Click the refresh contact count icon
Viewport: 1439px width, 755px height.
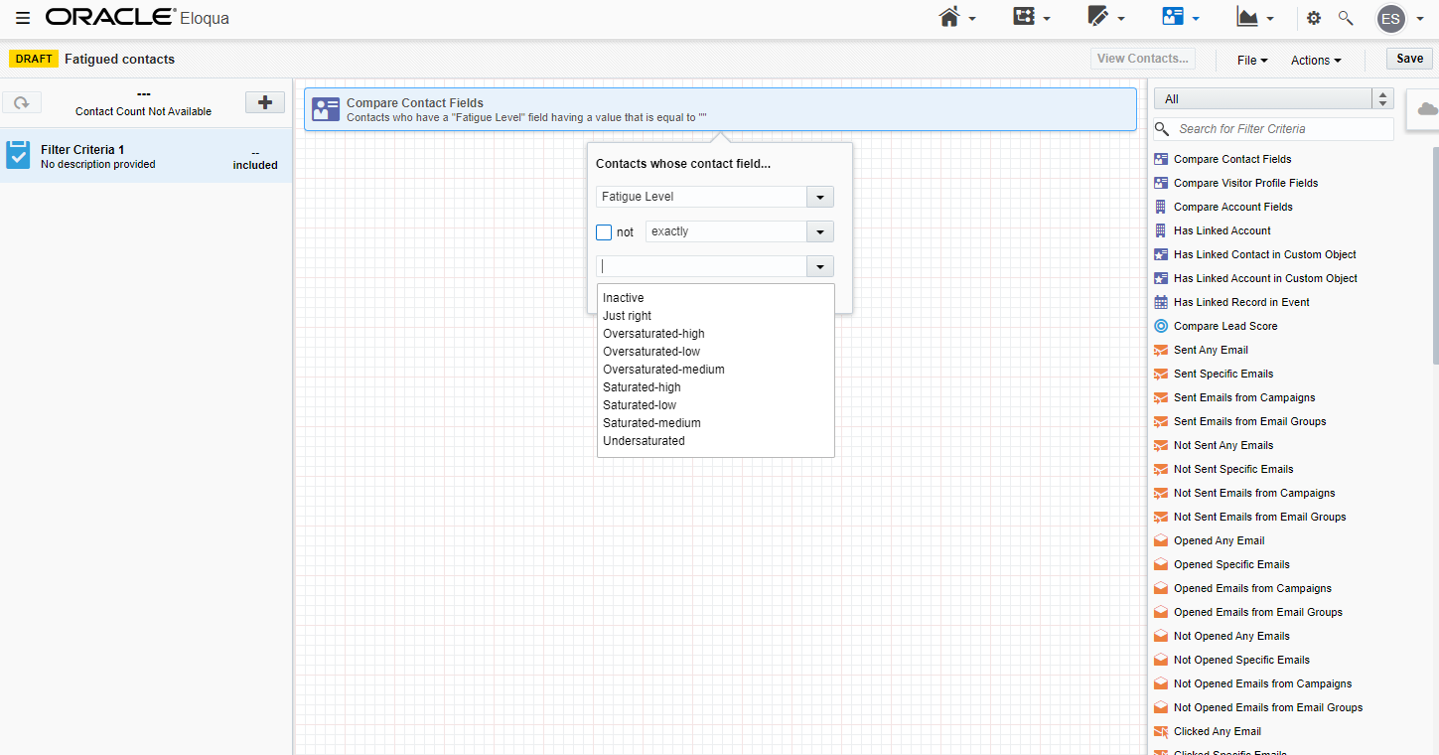coord(22,102)
